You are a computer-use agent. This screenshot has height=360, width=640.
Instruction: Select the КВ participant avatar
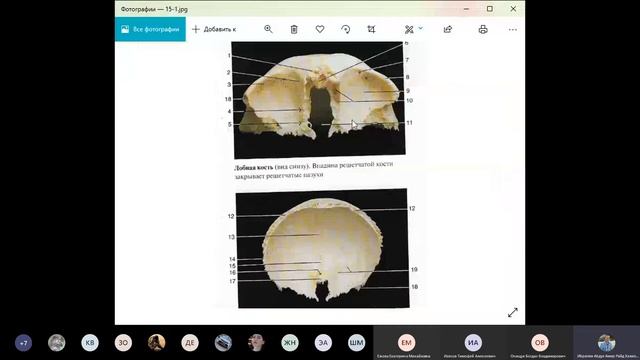90,343
